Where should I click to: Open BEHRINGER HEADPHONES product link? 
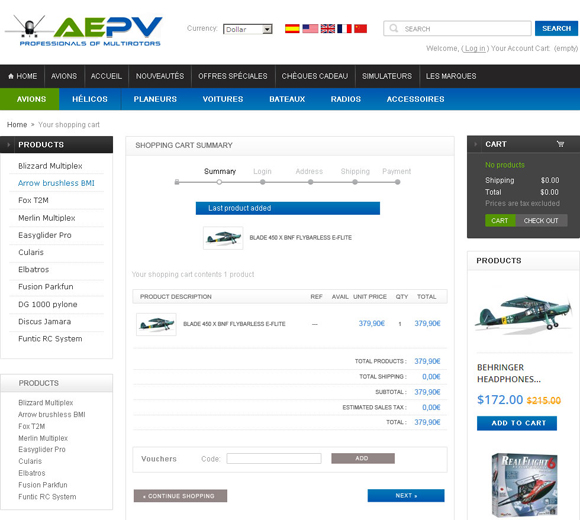pyautogui.click(x=509, y=373)
